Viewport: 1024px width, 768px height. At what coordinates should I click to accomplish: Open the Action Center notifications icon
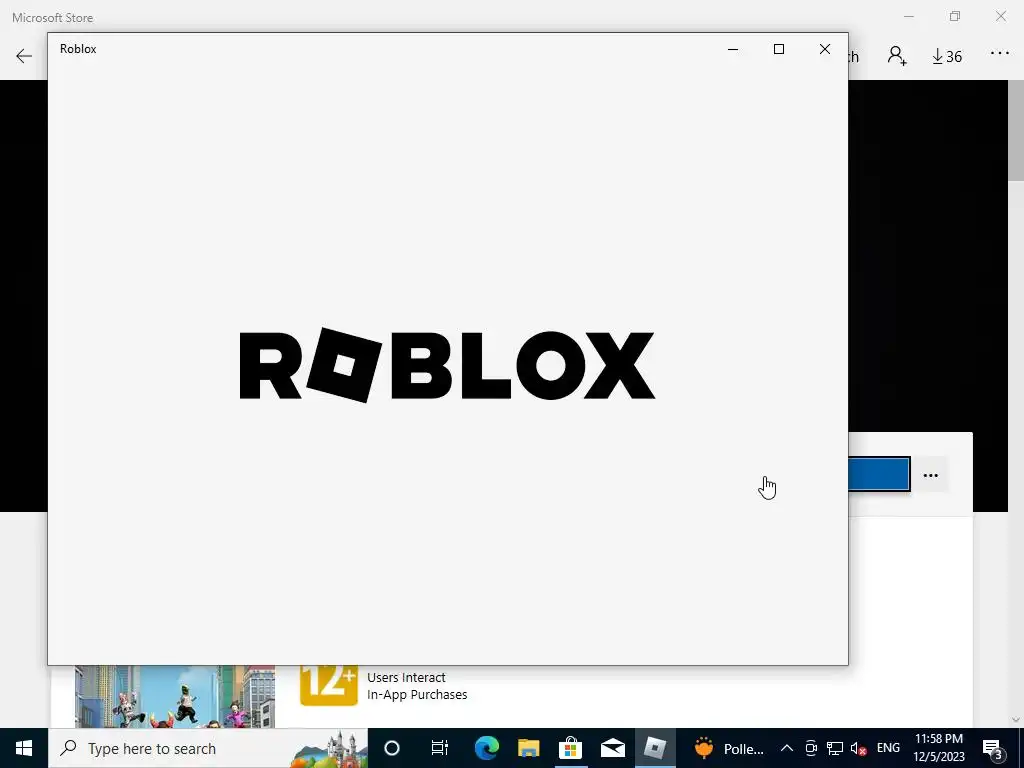pos(993,749)
